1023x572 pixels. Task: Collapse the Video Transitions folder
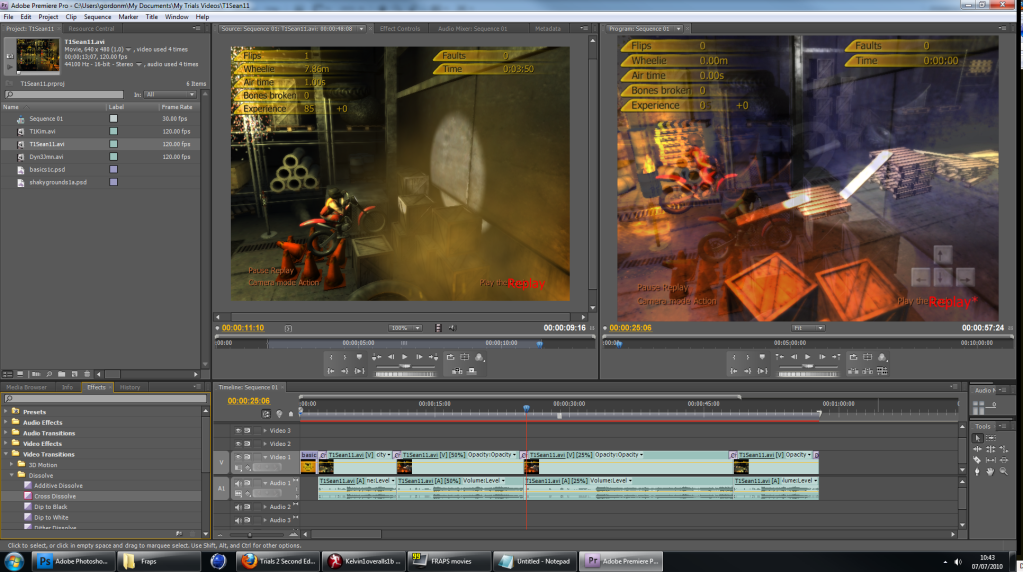[5, 454]
